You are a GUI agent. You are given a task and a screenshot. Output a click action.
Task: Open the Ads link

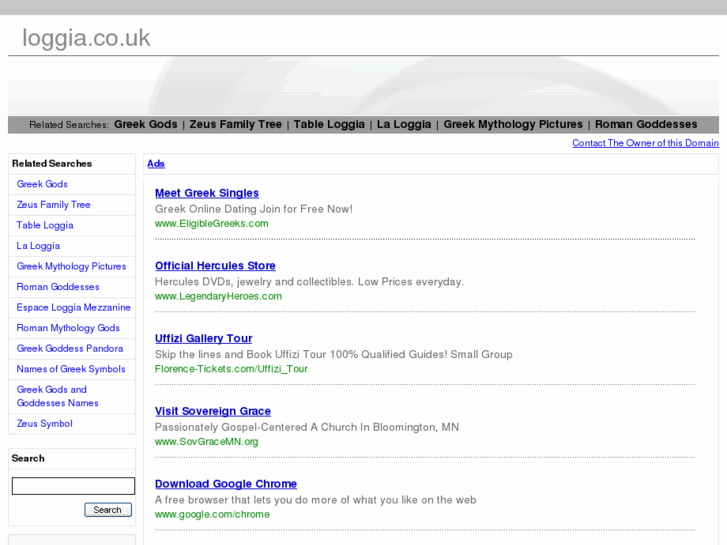[x=156, y=164]
